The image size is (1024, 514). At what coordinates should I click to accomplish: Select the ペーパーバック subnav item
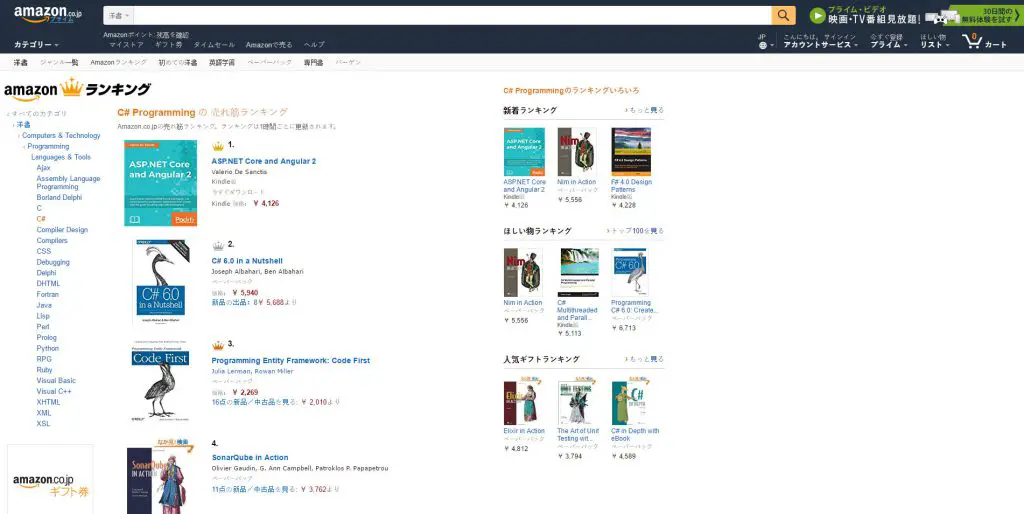[270, 63]
